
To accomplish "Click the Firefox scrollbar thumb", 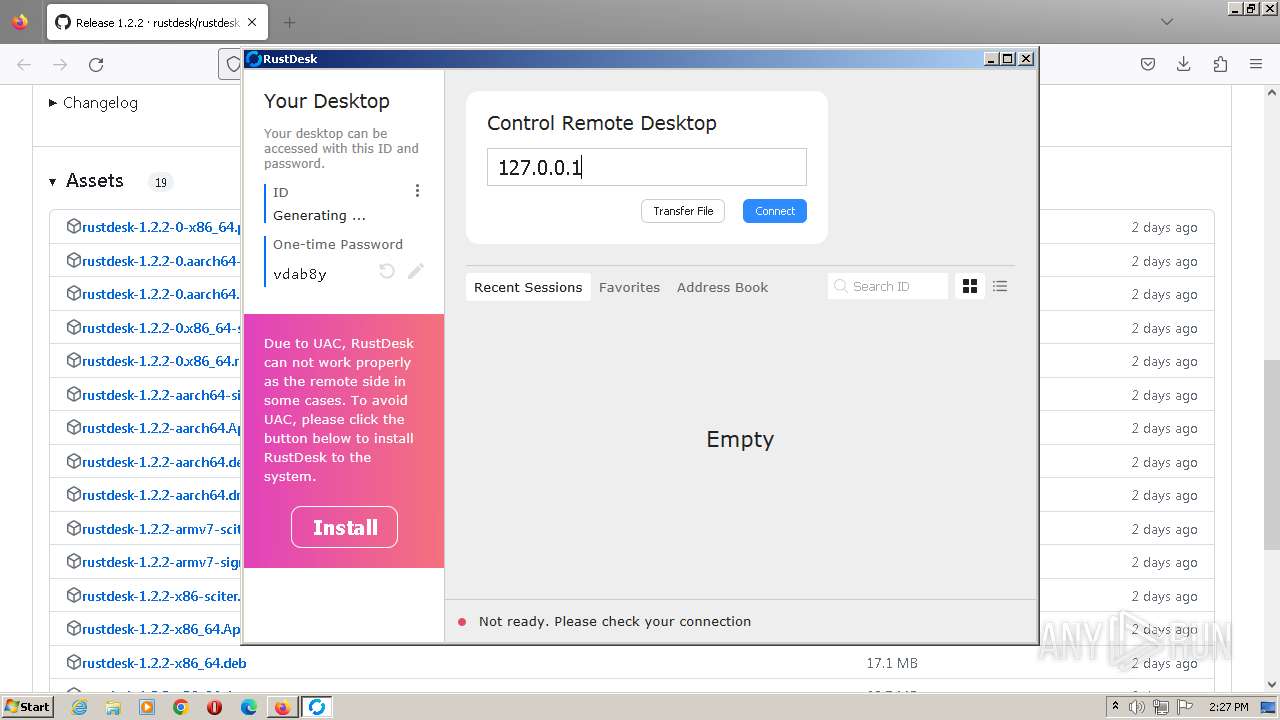I will (1271, 455).
